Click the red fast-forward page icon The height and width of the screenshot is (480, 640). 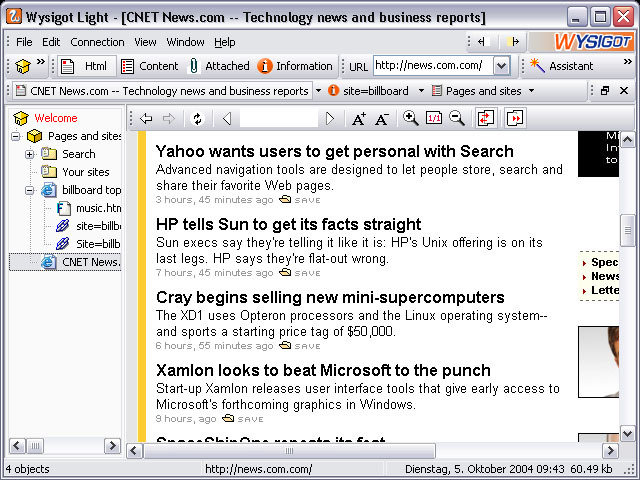tap(515, 118)
